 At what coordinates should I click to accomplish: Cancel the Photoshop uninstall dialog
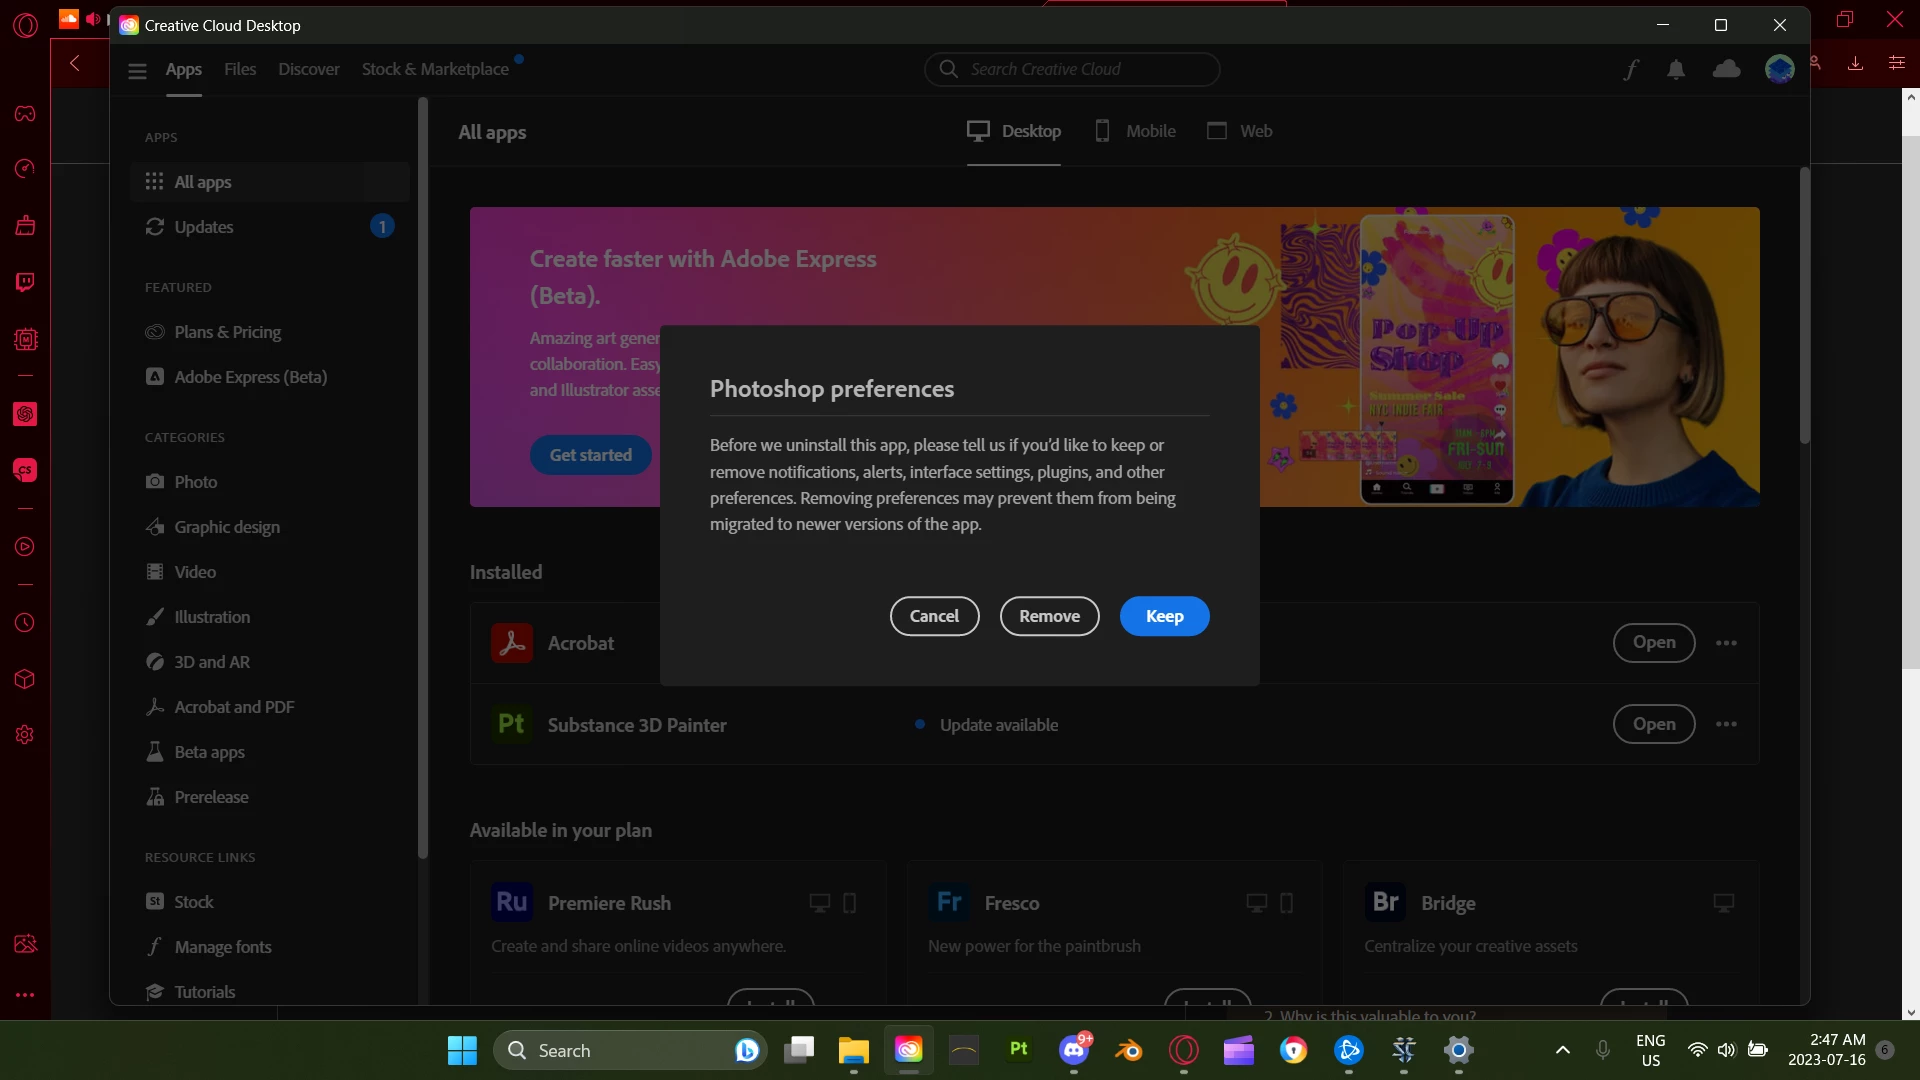click(x=934, y=616)
